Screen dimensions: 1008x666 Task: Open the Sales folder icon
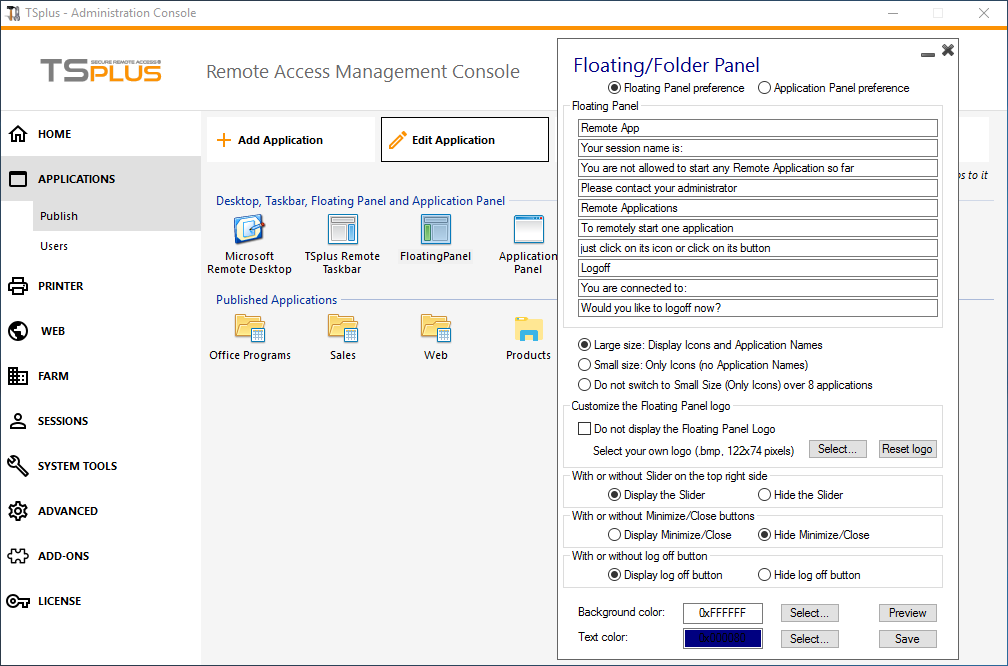pyautogui.click(x=342, y=328)
